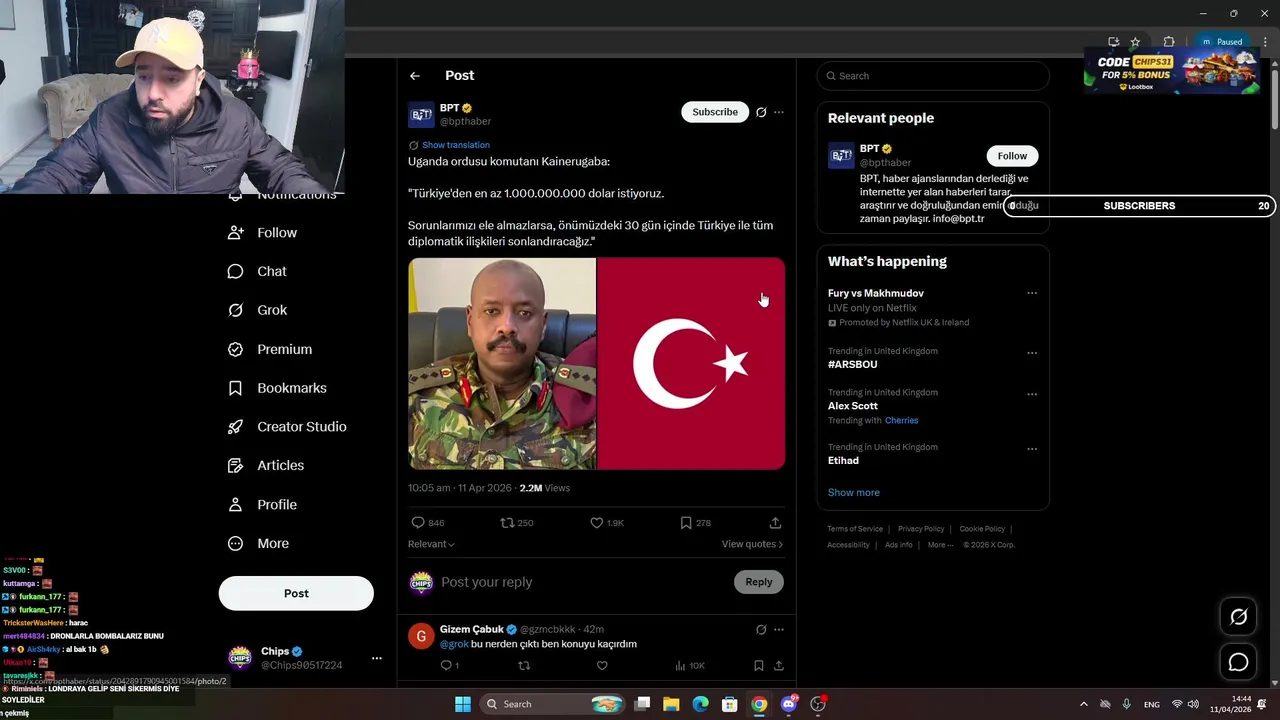Share the BPT post via share icon
This screenshot has height=720, width=1280.
[x=775, y=523]
